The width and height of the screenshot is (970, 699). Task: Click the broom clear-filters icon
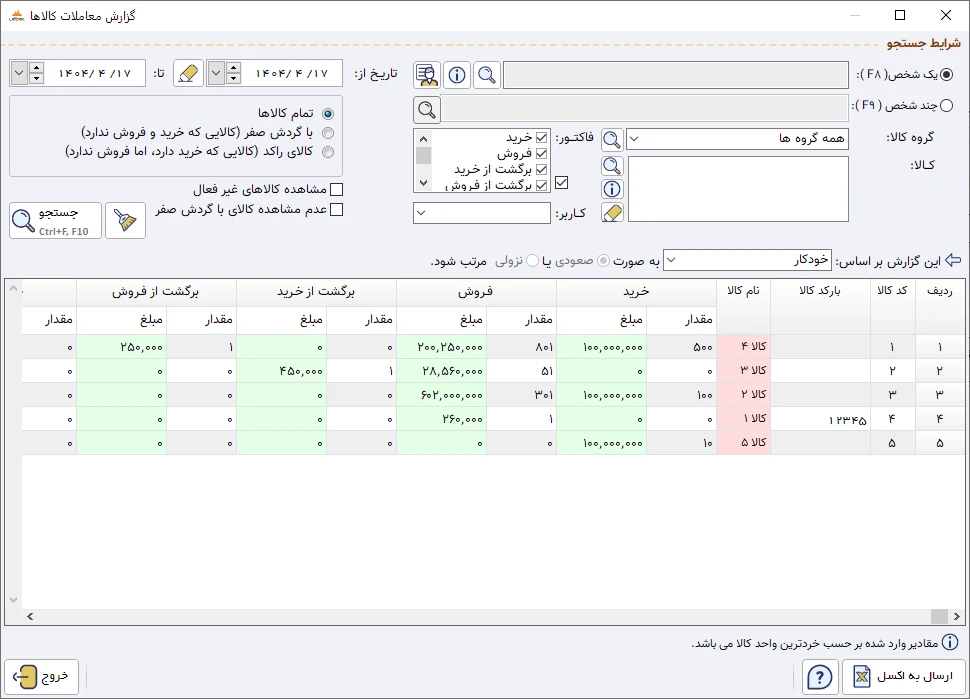[x=126, y=220]
